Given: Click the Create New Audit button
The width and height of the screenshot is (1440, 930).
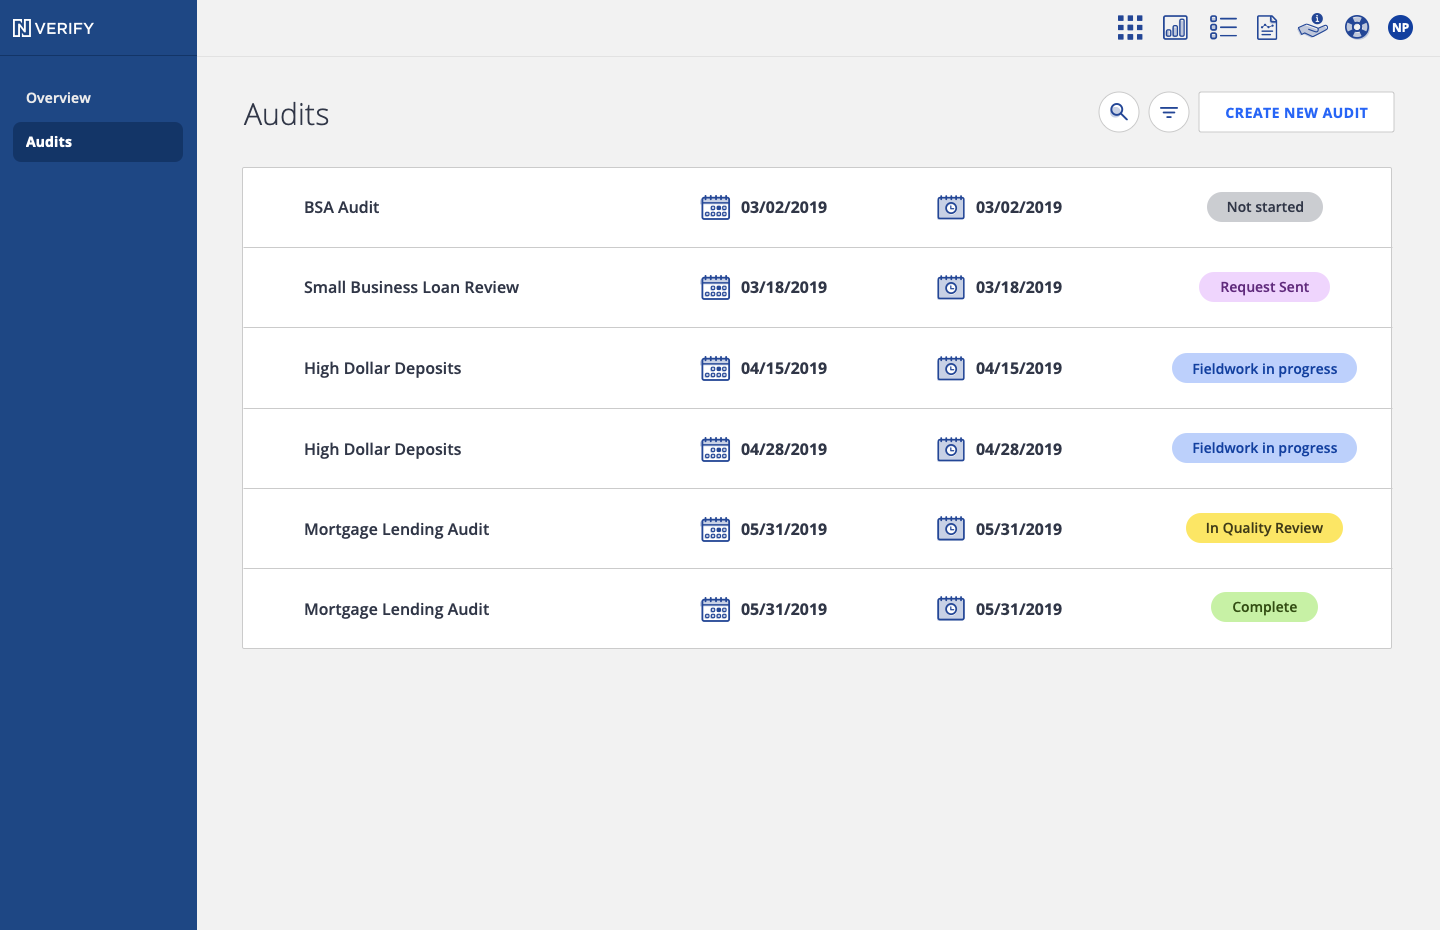Looking at the screenshot, I should click(x=1296, y=113).
